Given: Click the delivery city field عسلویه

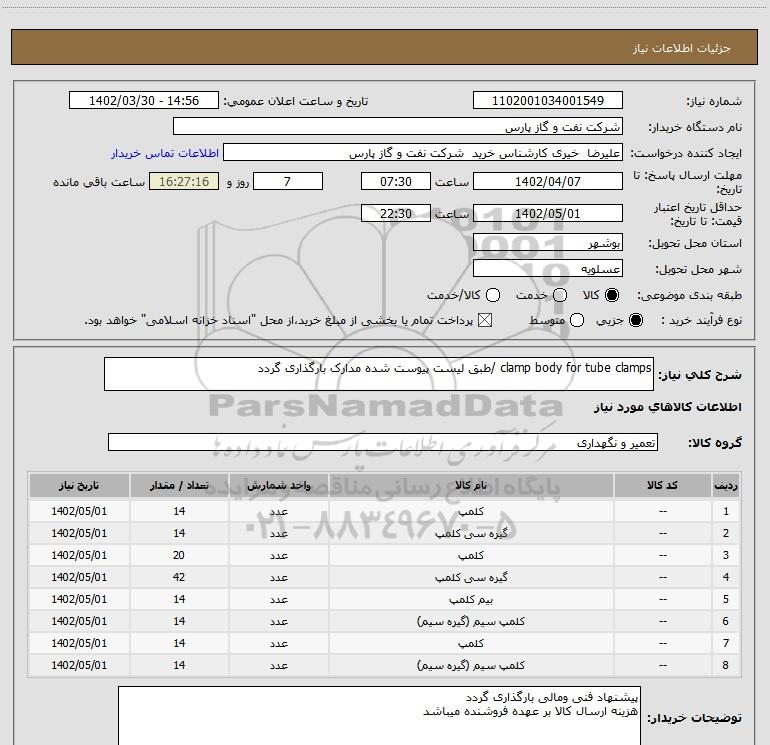Looking at the screenshot, I should tap(548, 269).
